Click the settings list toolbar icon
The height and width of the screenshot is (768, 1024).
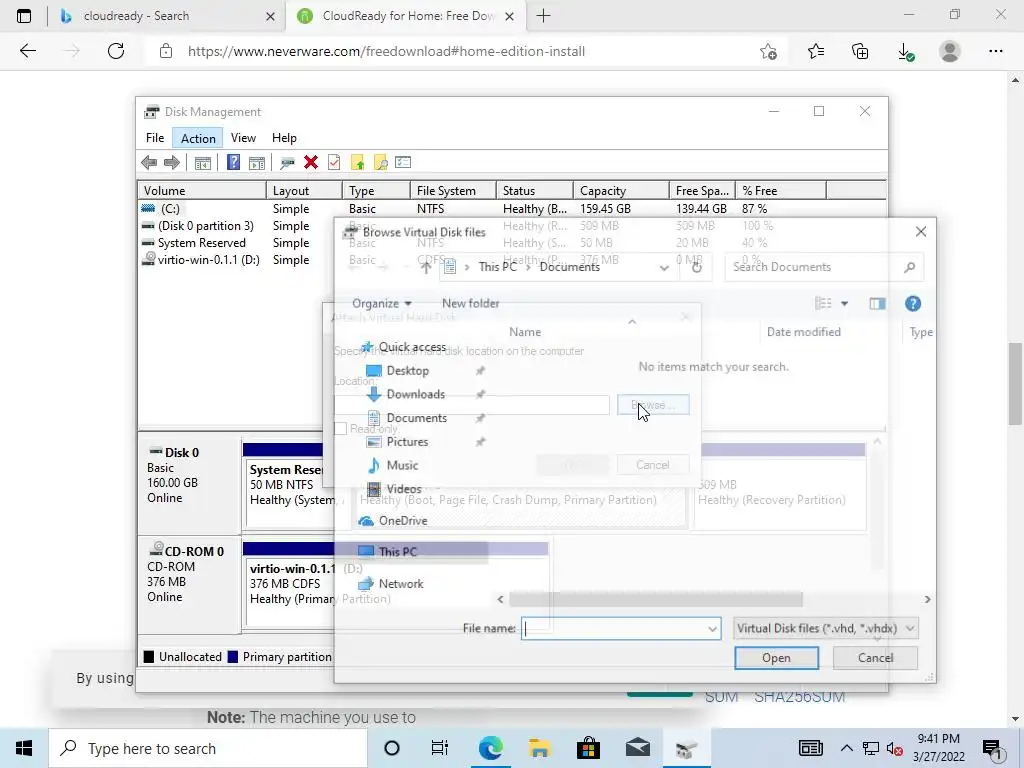point(403,162)
